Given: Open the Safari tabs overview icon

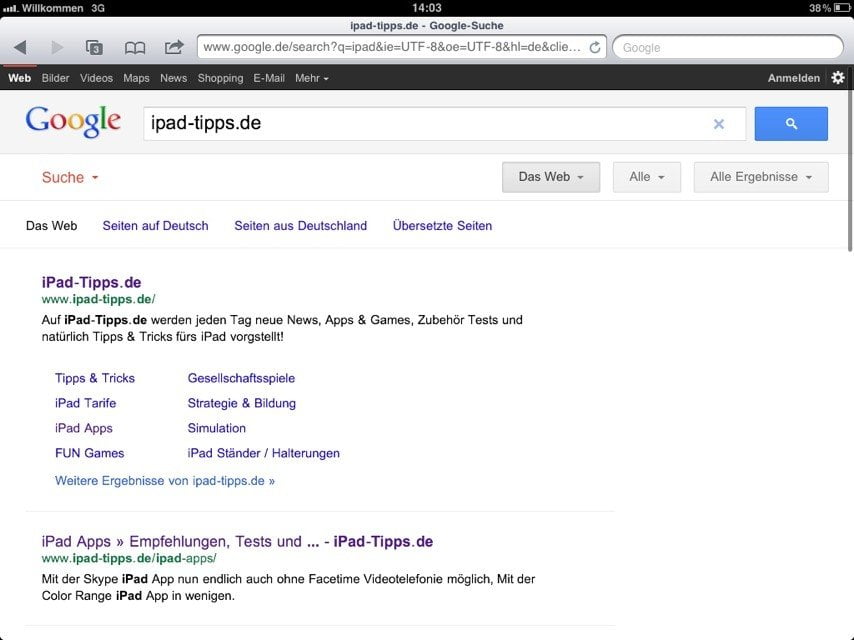Looking at the screenshot, I should [94, 47].
